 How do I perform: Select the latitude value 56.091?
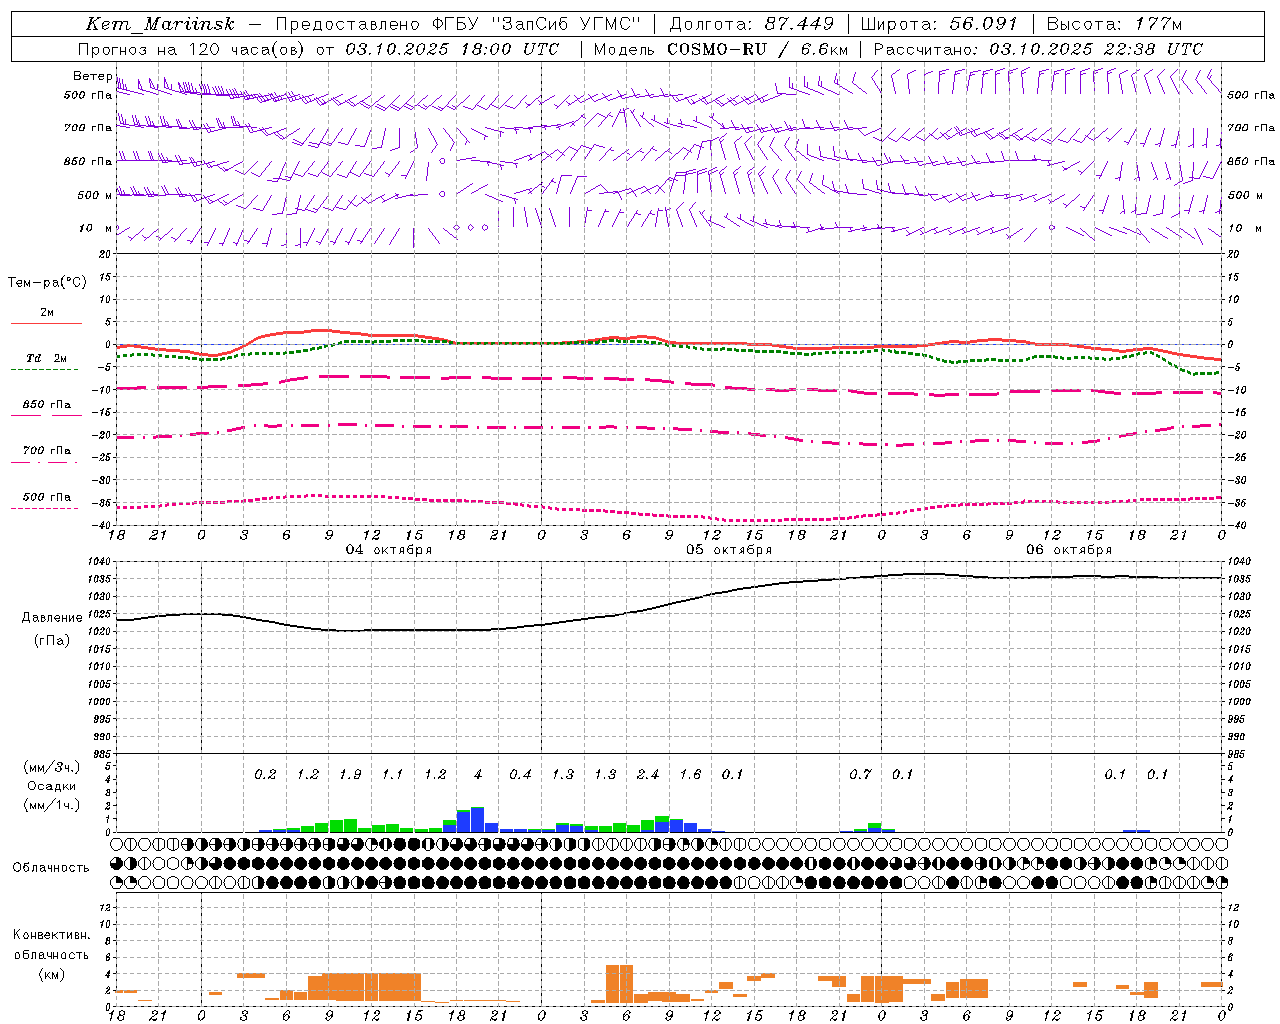[x=981, y=24]
